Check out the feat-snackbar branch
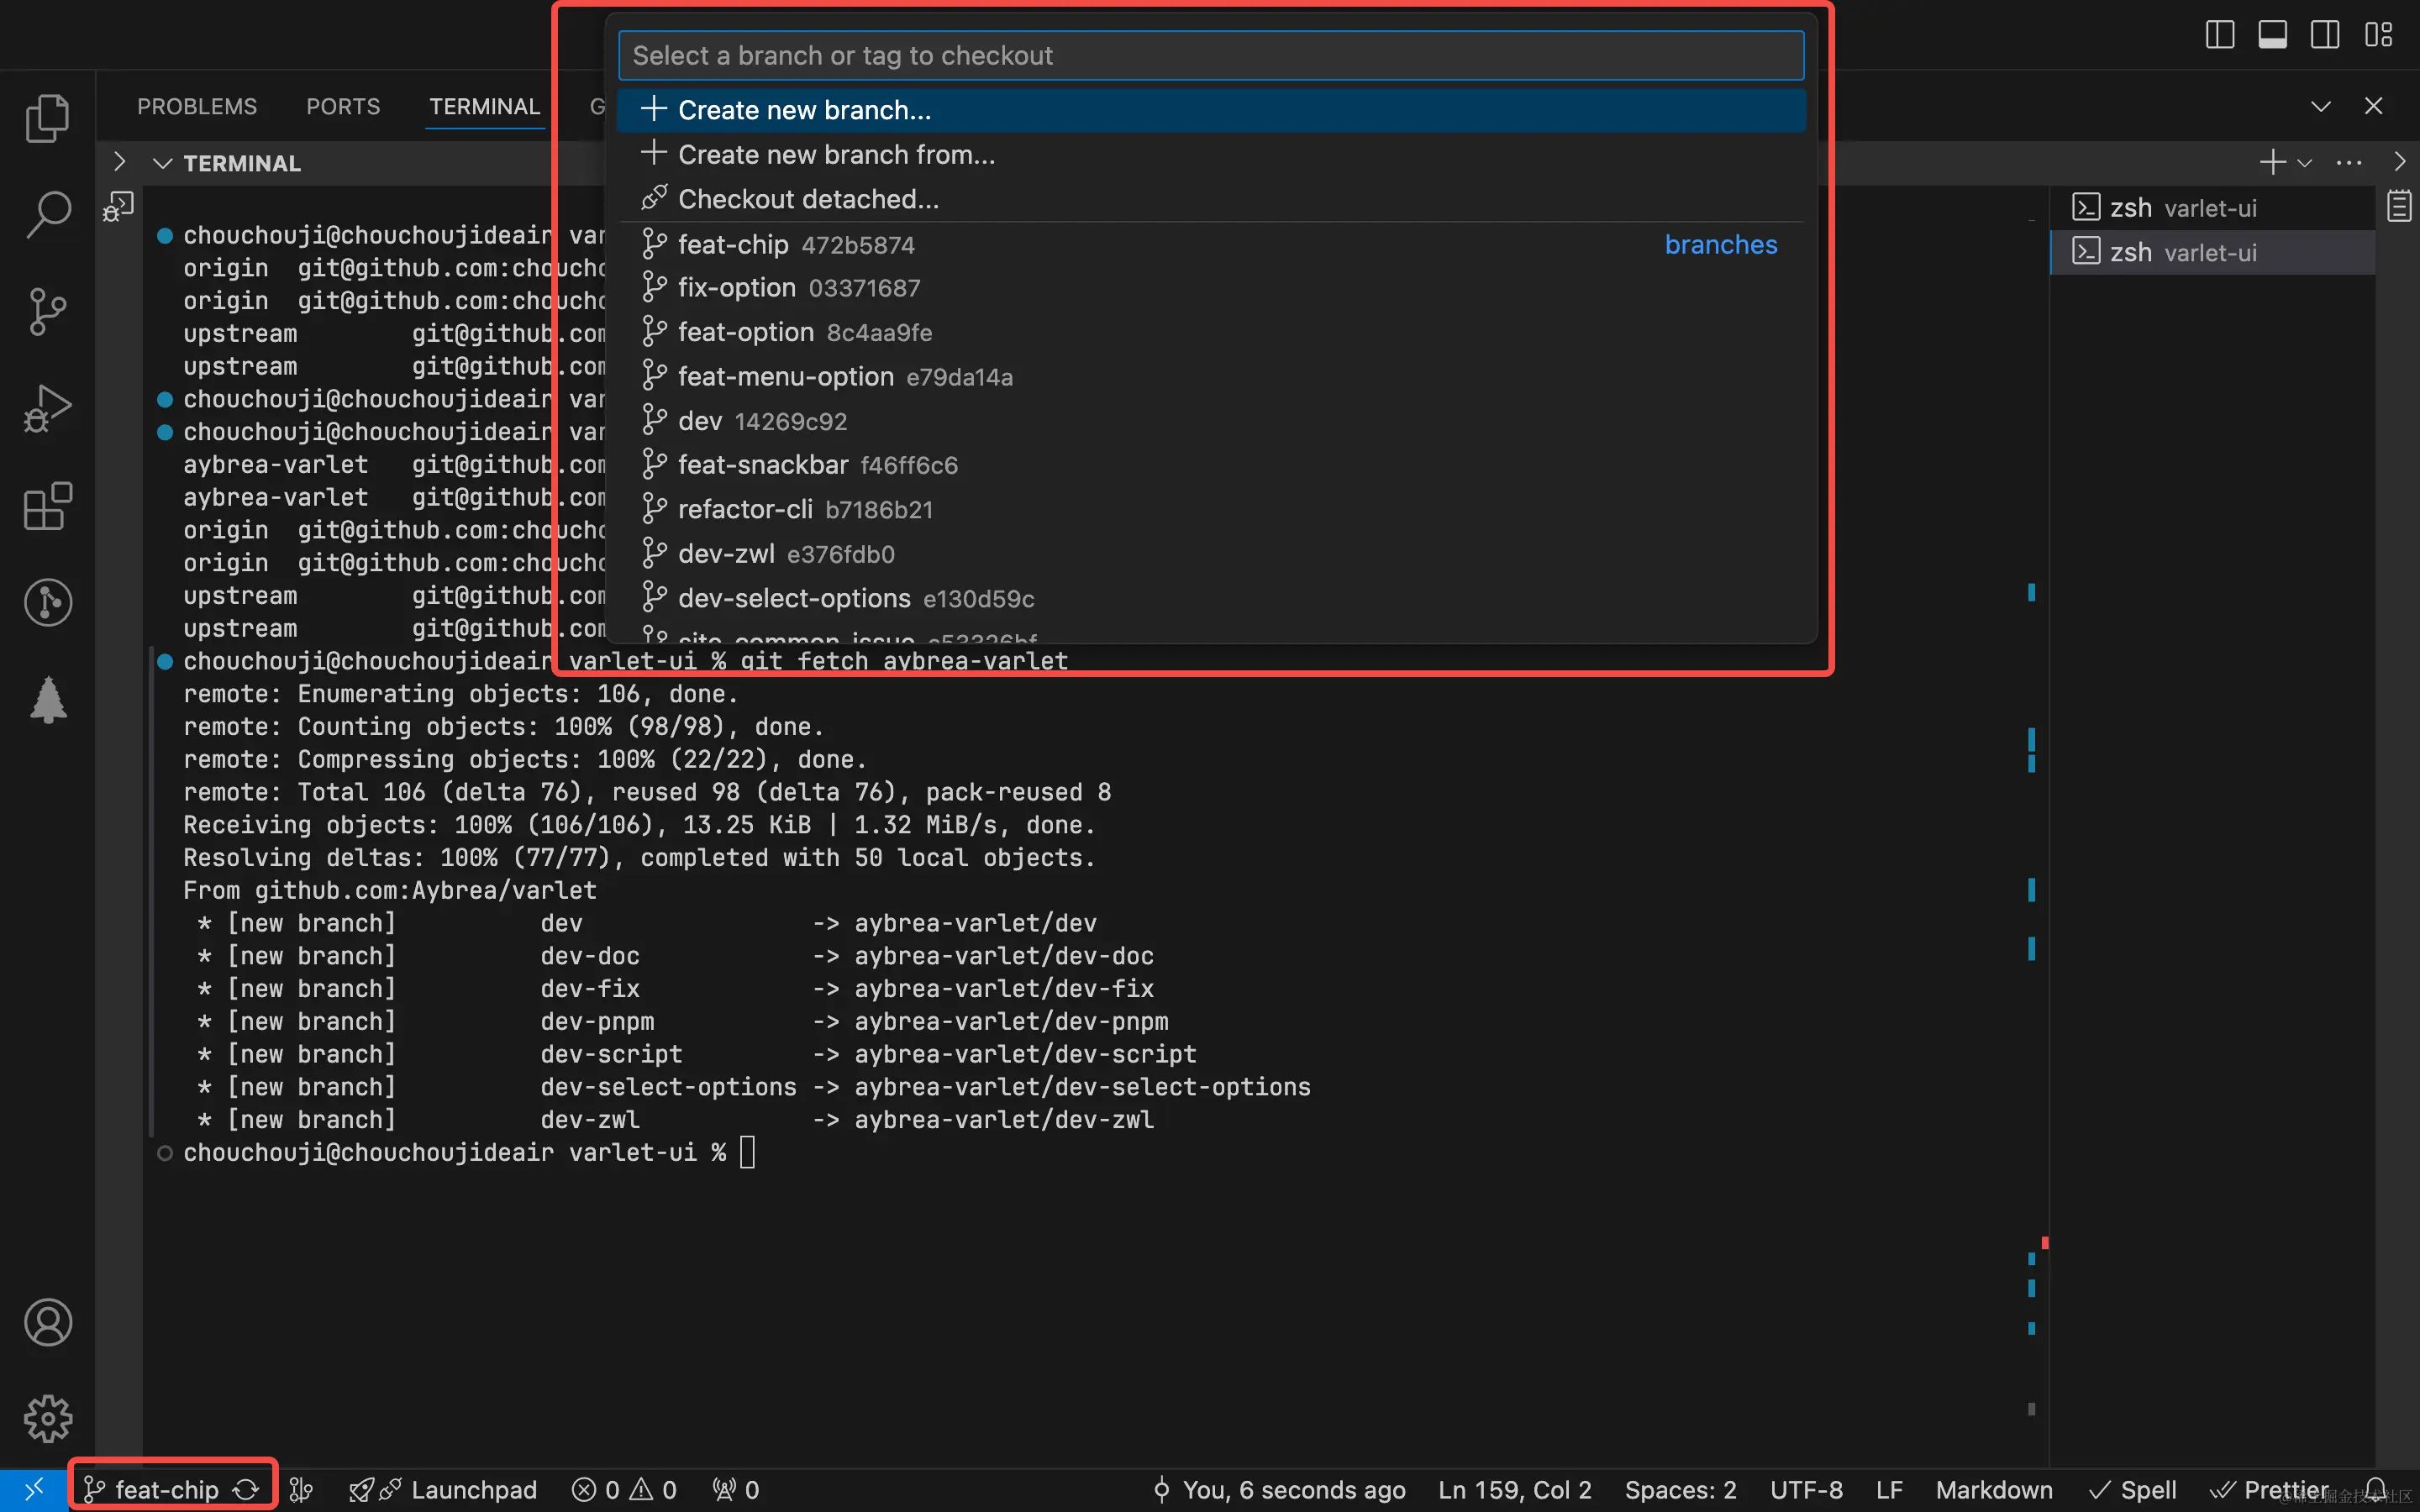The image size is (2420, 1512). pyautogui.click(x=763, y=465)
